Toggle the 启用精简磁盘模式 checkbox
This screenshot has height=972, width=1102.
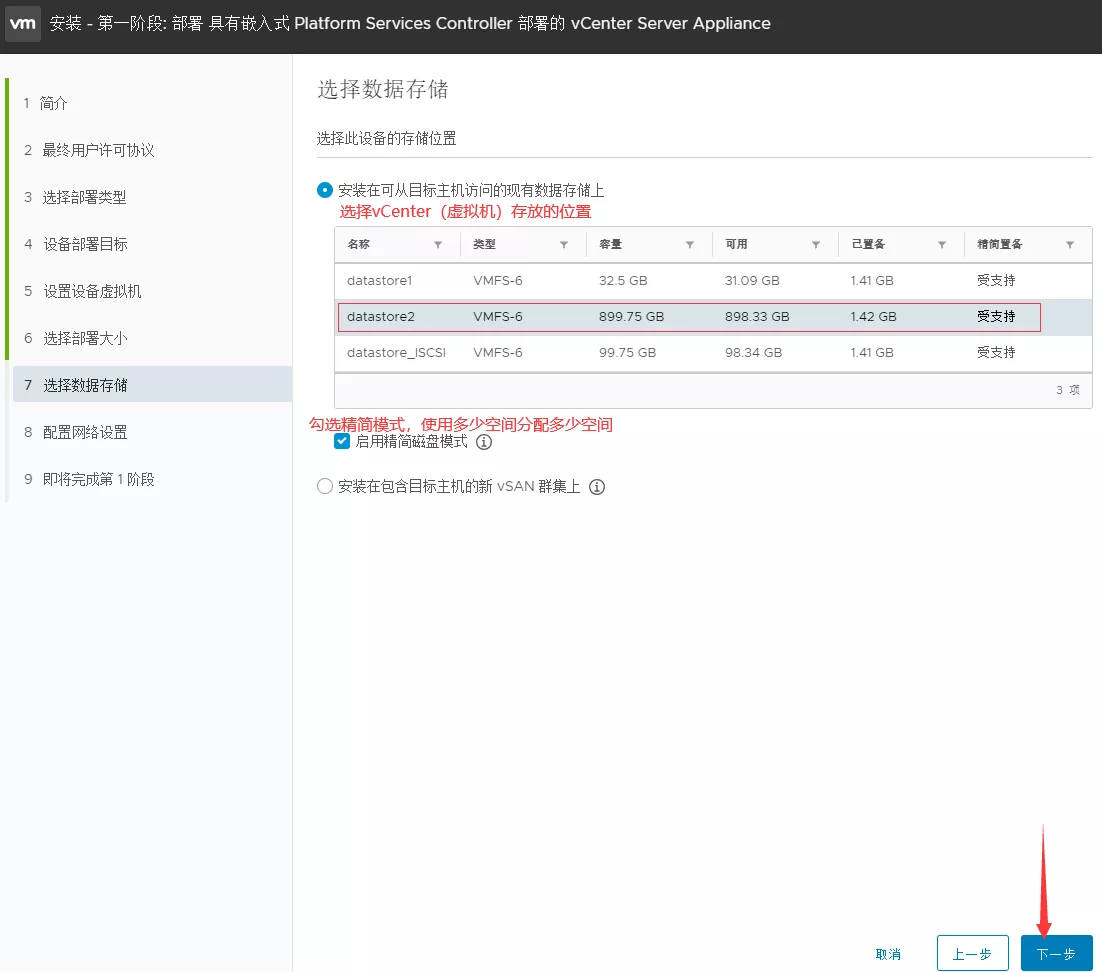[x=342, y=442]
